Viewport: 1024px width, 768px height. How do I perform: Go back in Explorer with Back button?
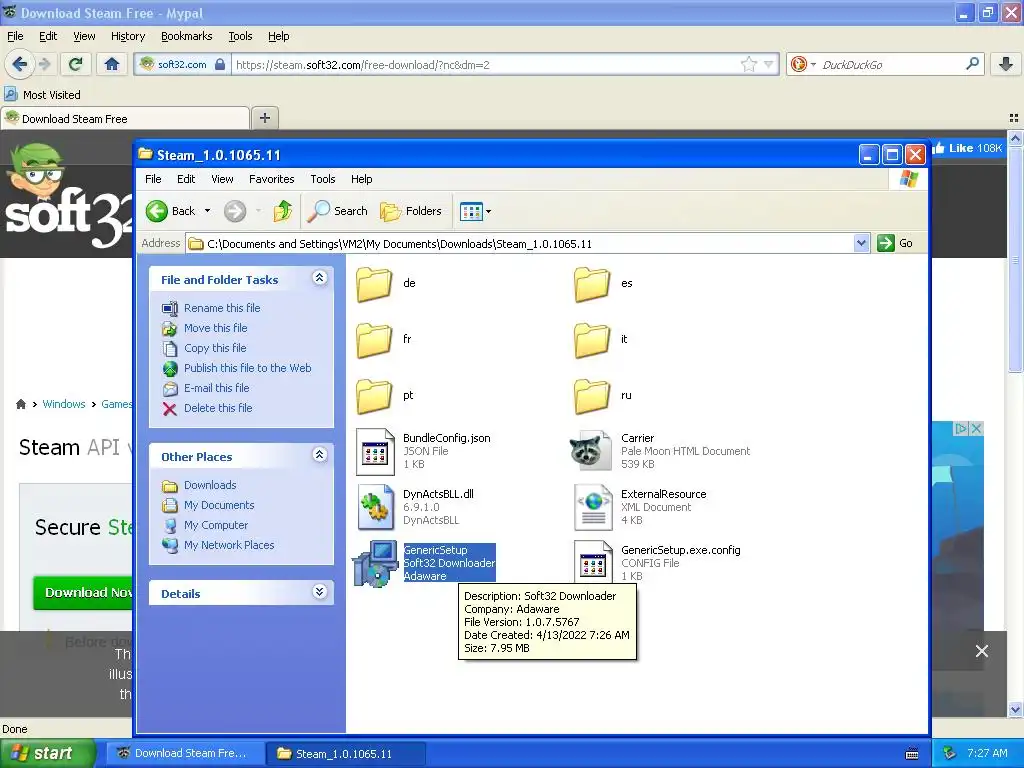click(x=171, y=211)
